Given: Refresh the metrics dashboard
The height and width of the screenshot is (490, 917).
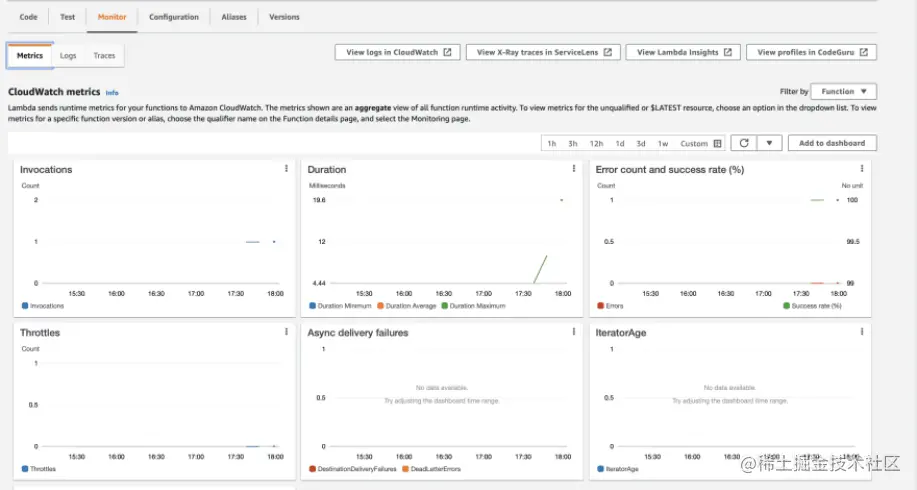Looking at the screenshot, I should 744,143.
